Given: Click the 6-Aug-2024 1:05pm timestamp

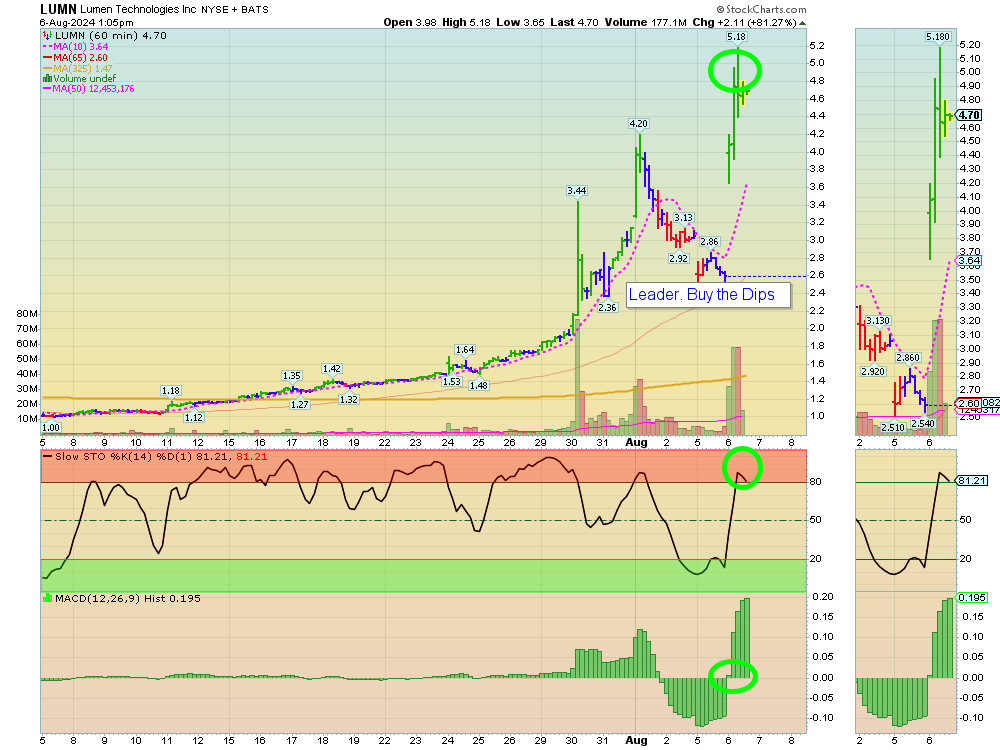Looking at the screenshot, I should [87, 22].
